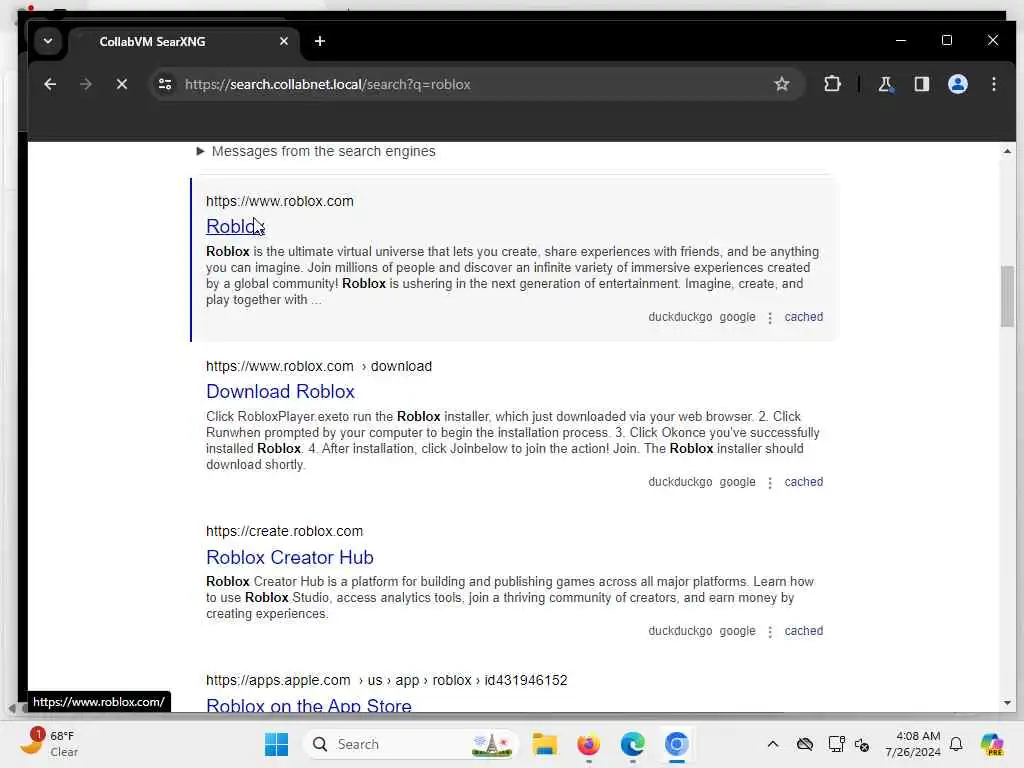The image size is (1024, 768).
Task: Open the clock showing 4:08 AM
Action: (912, 744)
